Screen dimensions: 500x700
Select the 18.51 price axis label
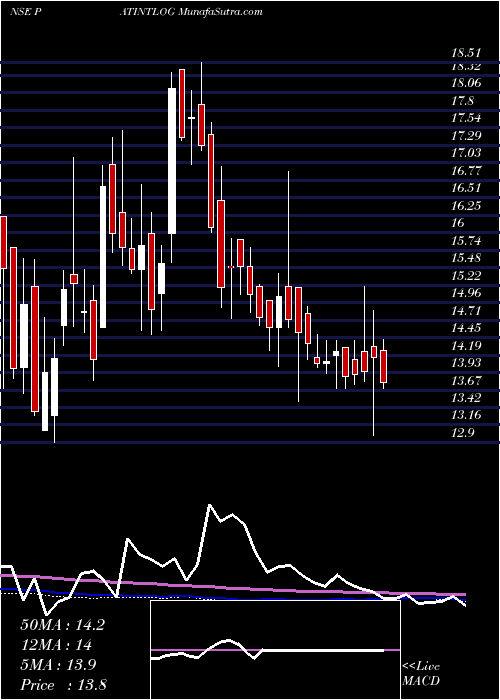[466, 53]
